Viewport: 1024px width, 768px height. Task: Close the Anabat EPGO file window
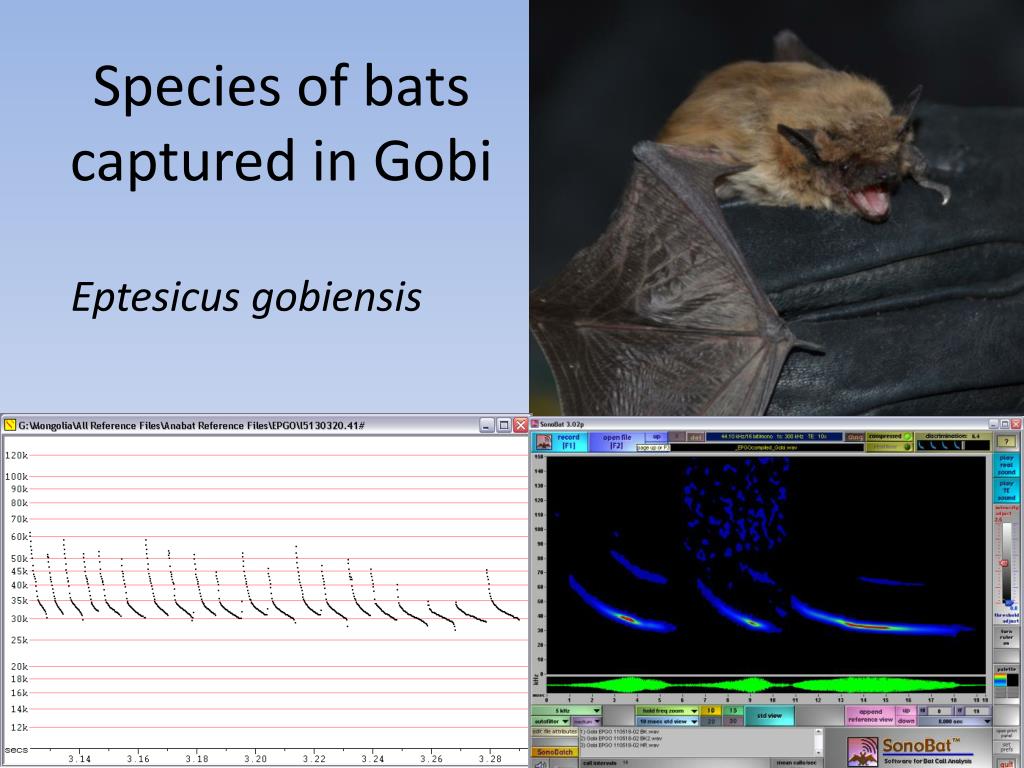pyautogui.click(x=520, y=425)
